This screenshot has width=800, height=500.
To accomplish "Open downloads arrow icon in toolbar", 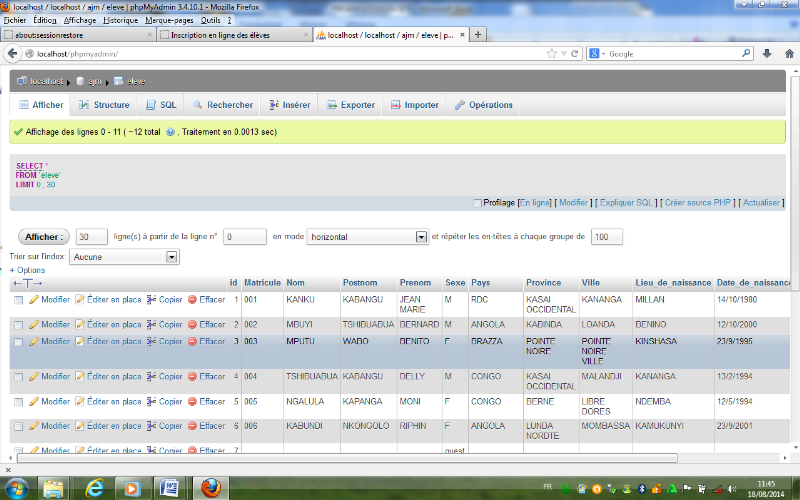I will 767,54.
